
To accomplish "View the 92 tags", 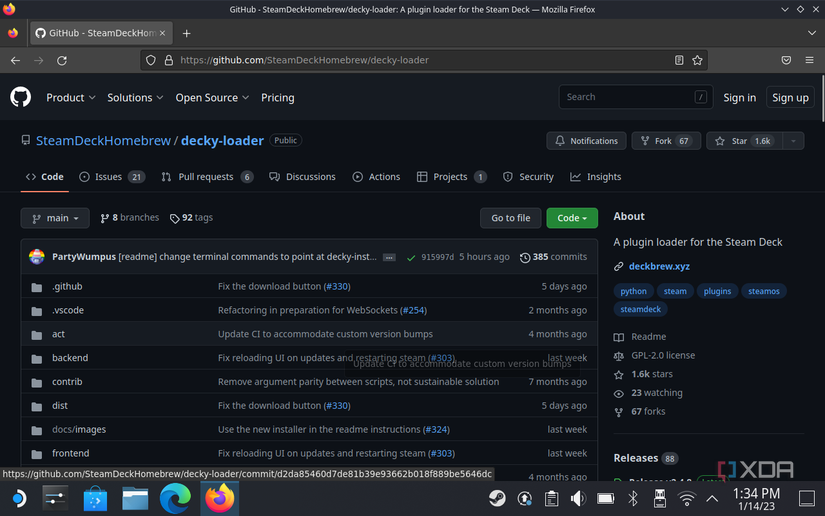I will 192,218.
